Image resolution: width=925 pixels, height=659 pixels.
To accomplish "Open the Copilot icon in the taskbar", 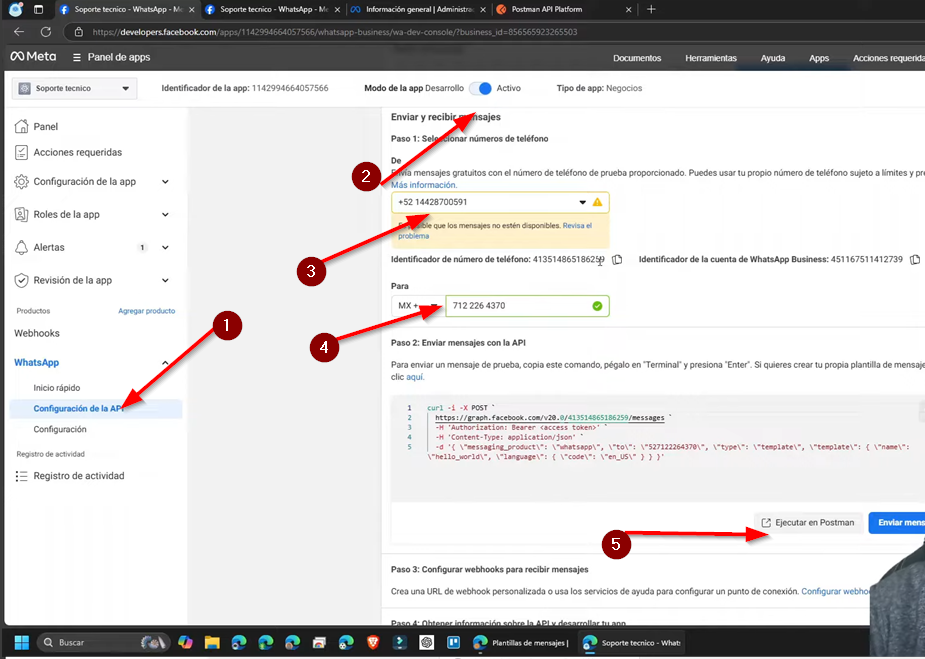I will [185, 642].
